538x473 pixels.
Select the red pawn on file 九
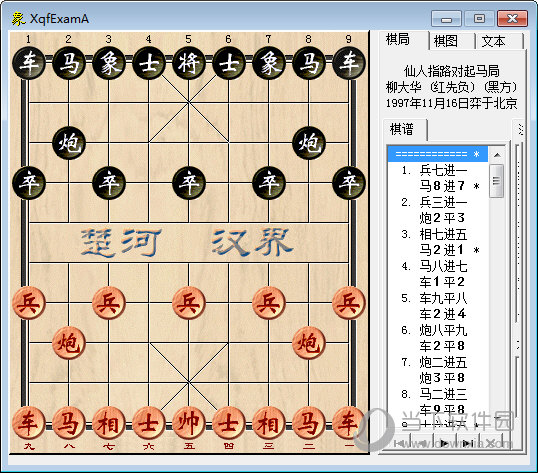tap(29, 303)
